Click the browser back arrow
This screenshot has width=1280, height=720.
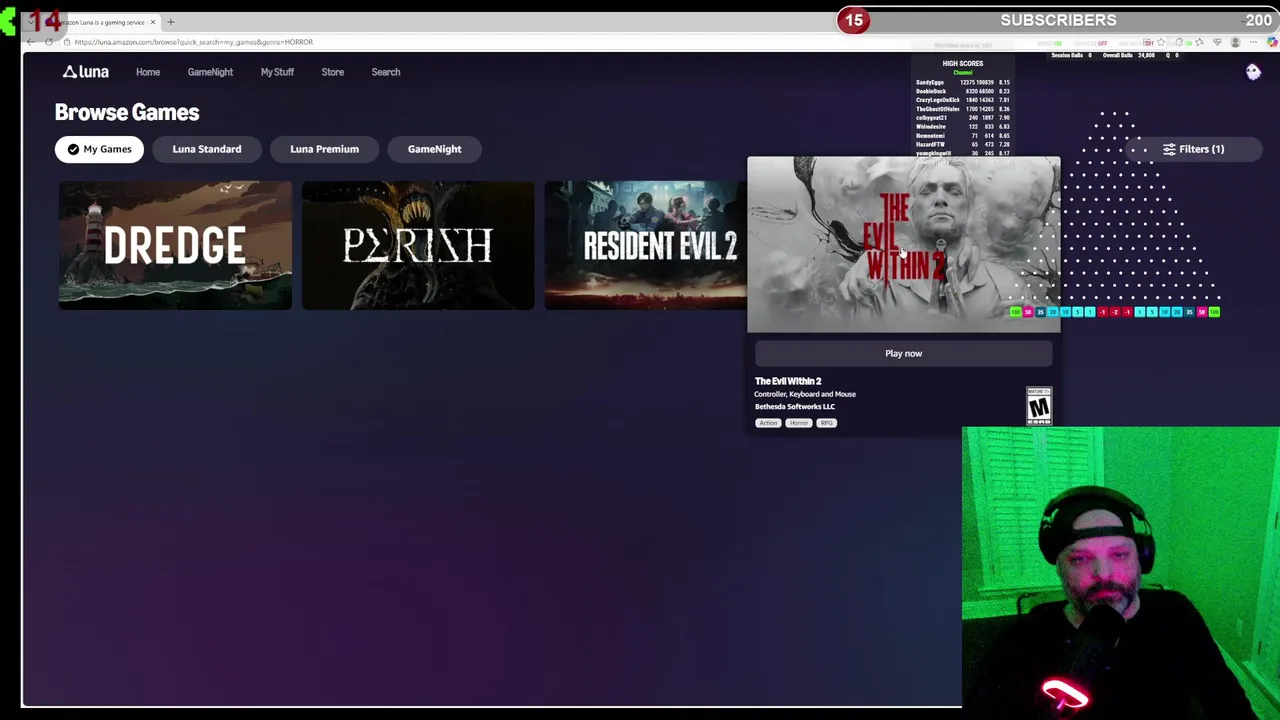(x=30, y=42)
